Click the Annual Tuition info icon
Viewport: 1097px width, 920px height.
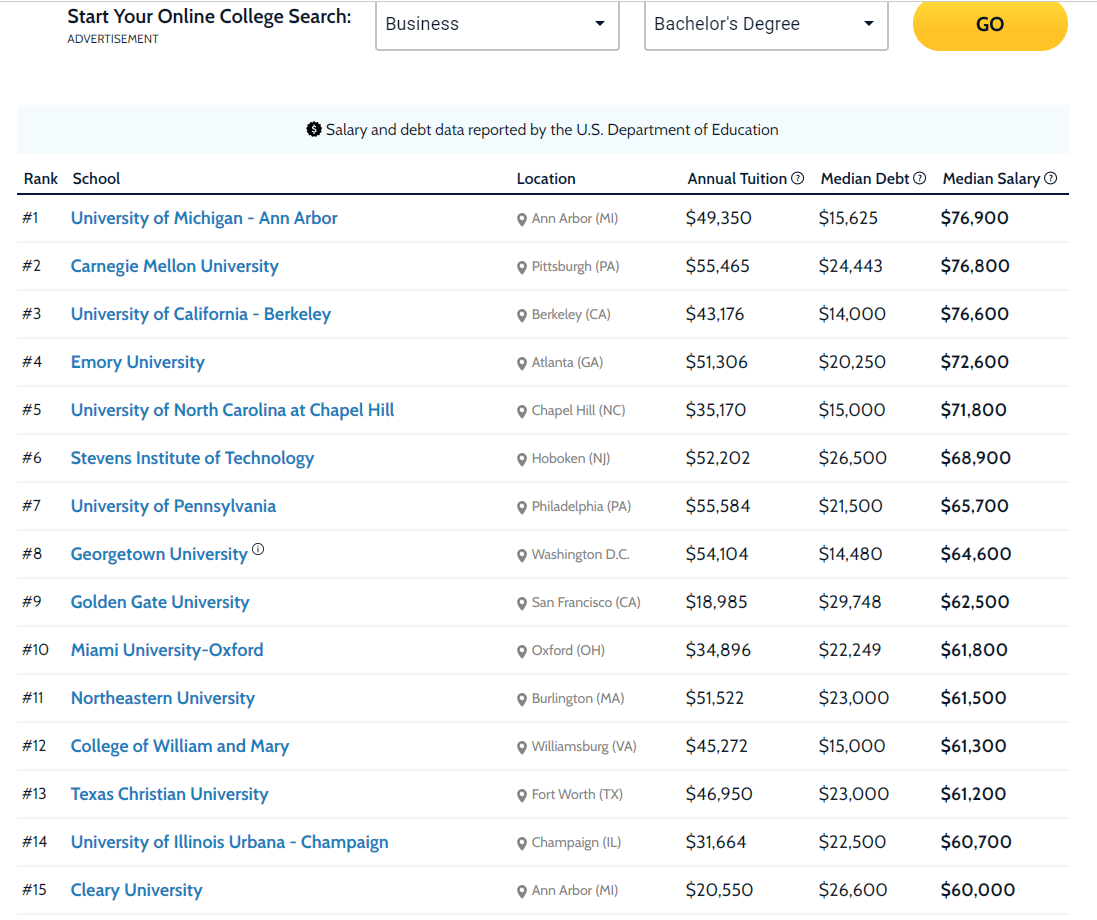[x=798, y=178]
